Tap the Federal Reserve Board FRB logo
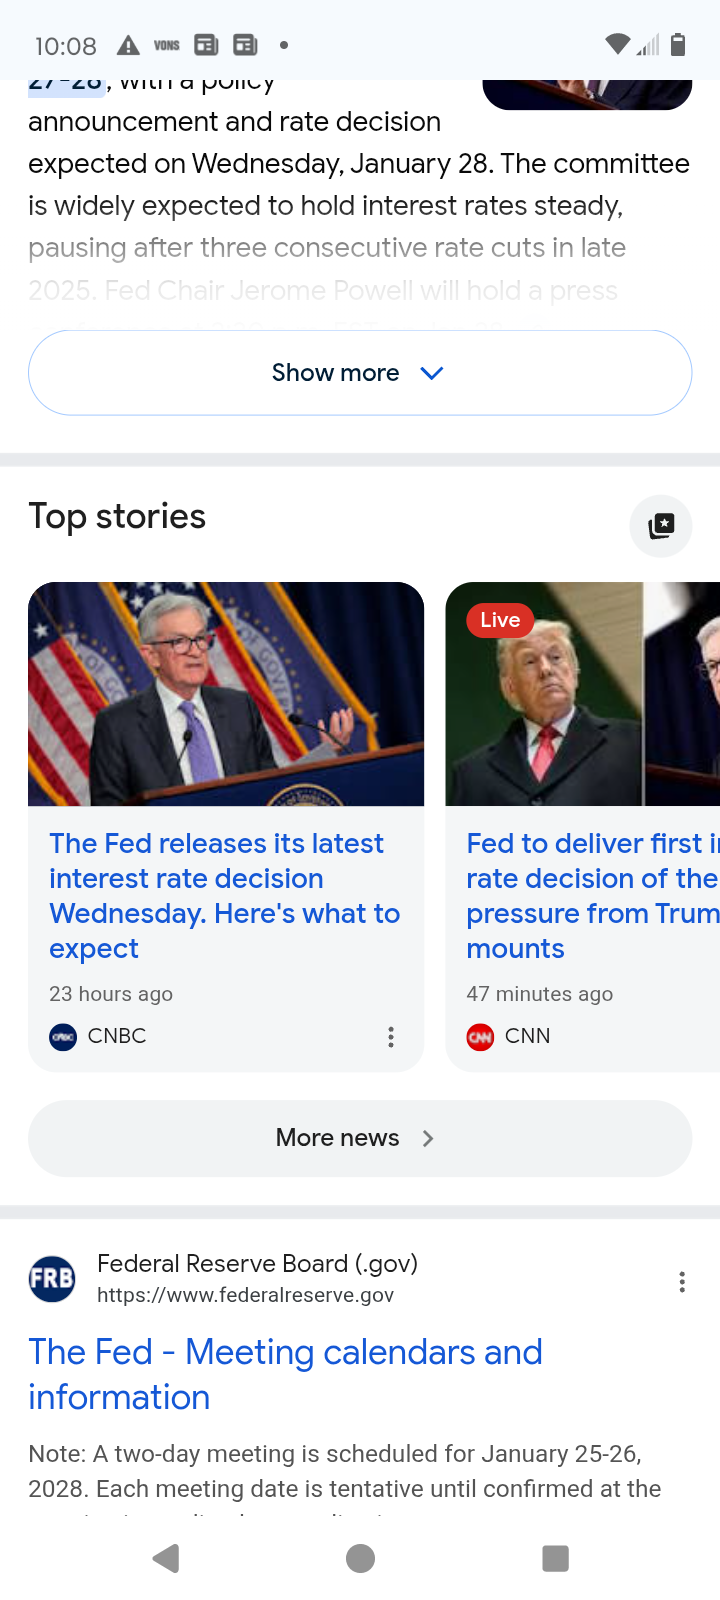The height and width of the screenshot is (1600, 720). 52,1279
